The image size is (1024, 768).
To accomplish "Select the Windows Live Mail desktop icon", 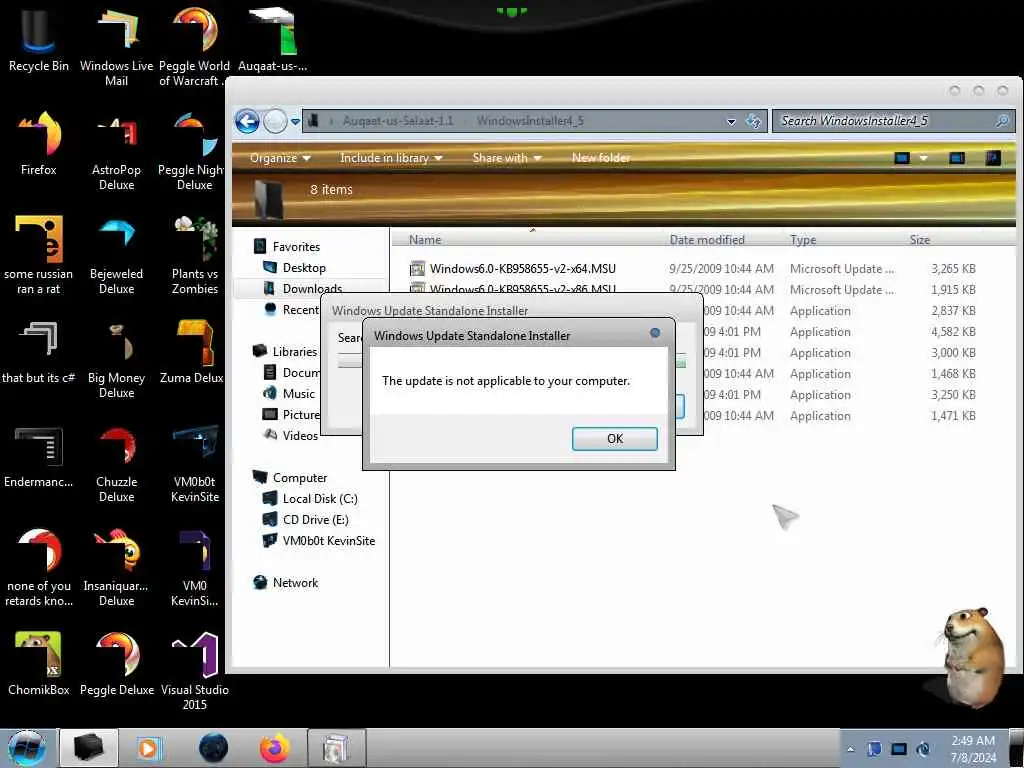I will (x=116, y=46).
